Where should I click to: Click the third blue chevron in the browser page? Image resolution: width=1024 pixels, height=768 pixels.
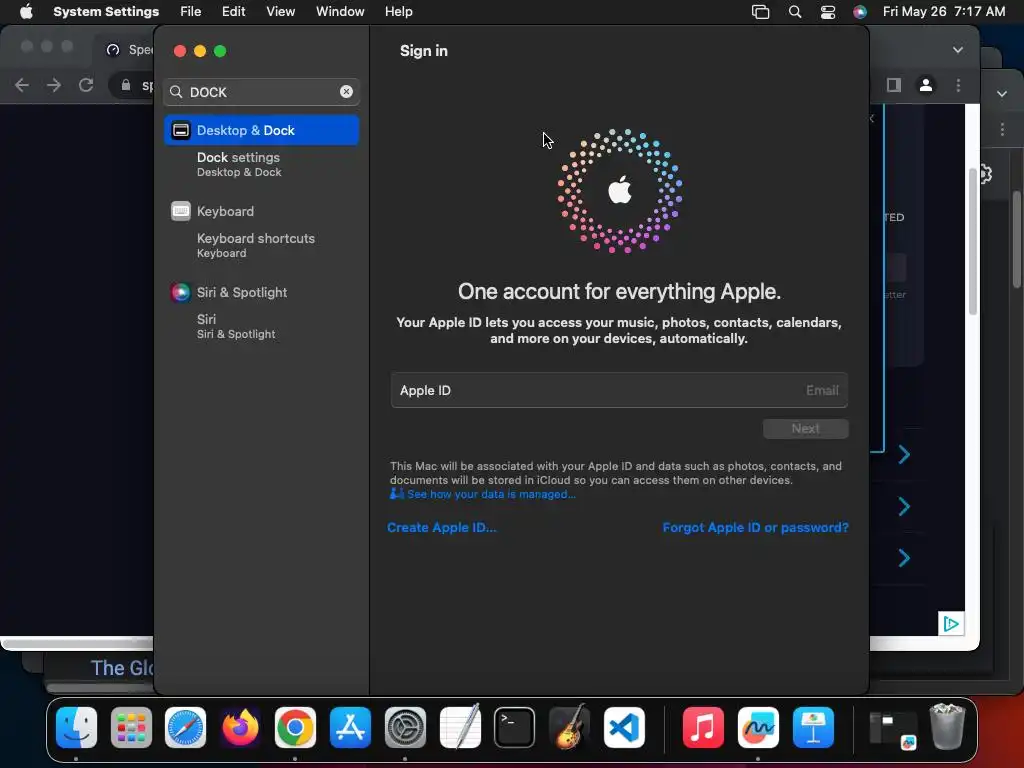[x=904, y=558]
